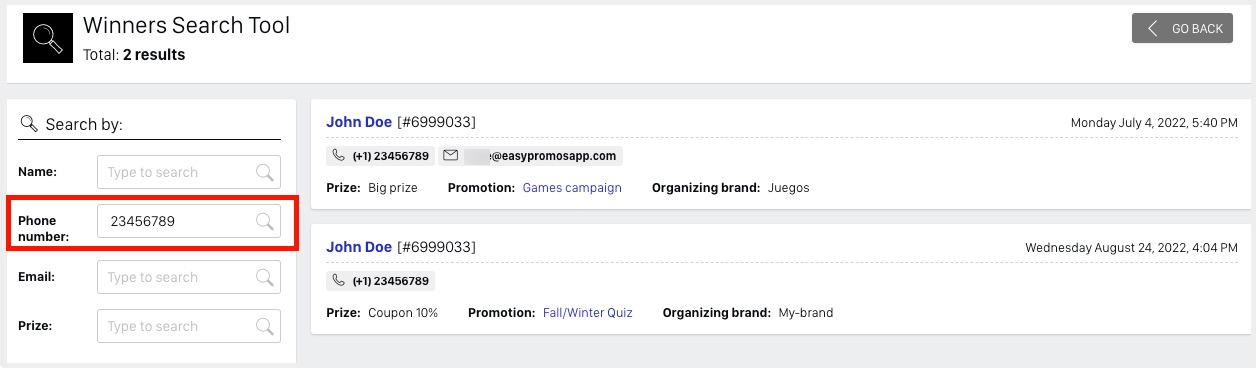Focus the Phone number input containing 23456789
Viewport: 1256px width, 369px height.
(x=189, y=221)
